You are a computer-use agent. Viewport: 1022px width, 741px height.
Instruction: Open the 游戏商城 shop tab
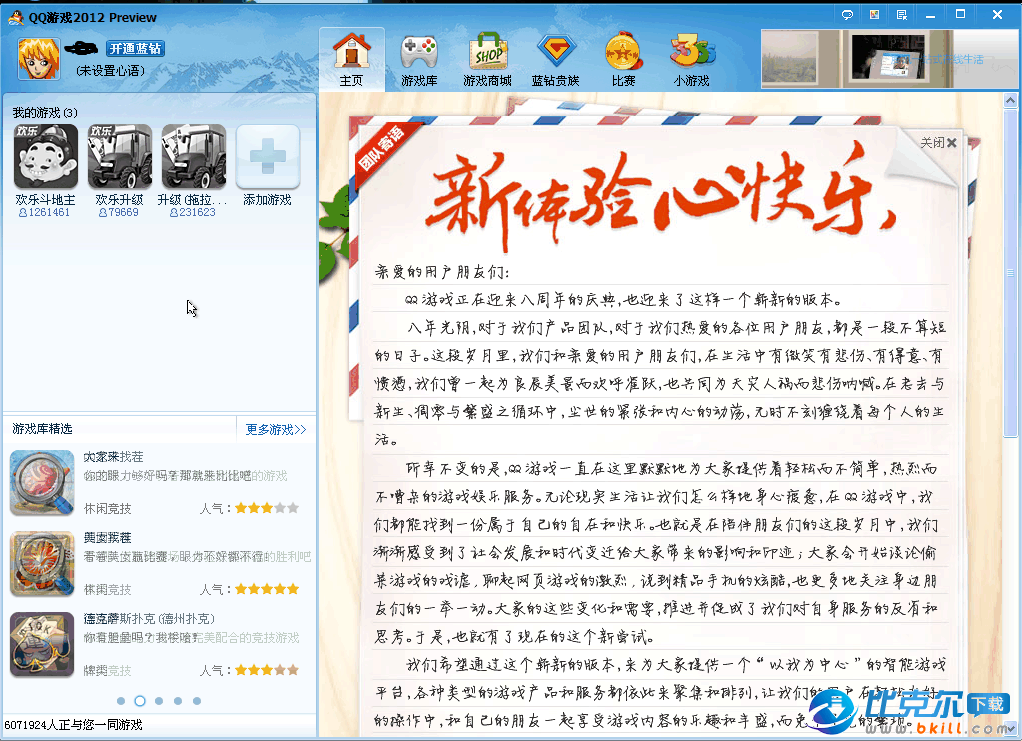click(487, 60)
